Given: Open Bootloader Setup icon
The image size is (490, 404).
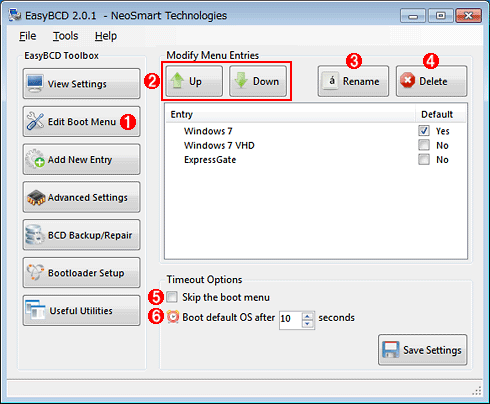Looking at the screenshot, I should point(35,272).
